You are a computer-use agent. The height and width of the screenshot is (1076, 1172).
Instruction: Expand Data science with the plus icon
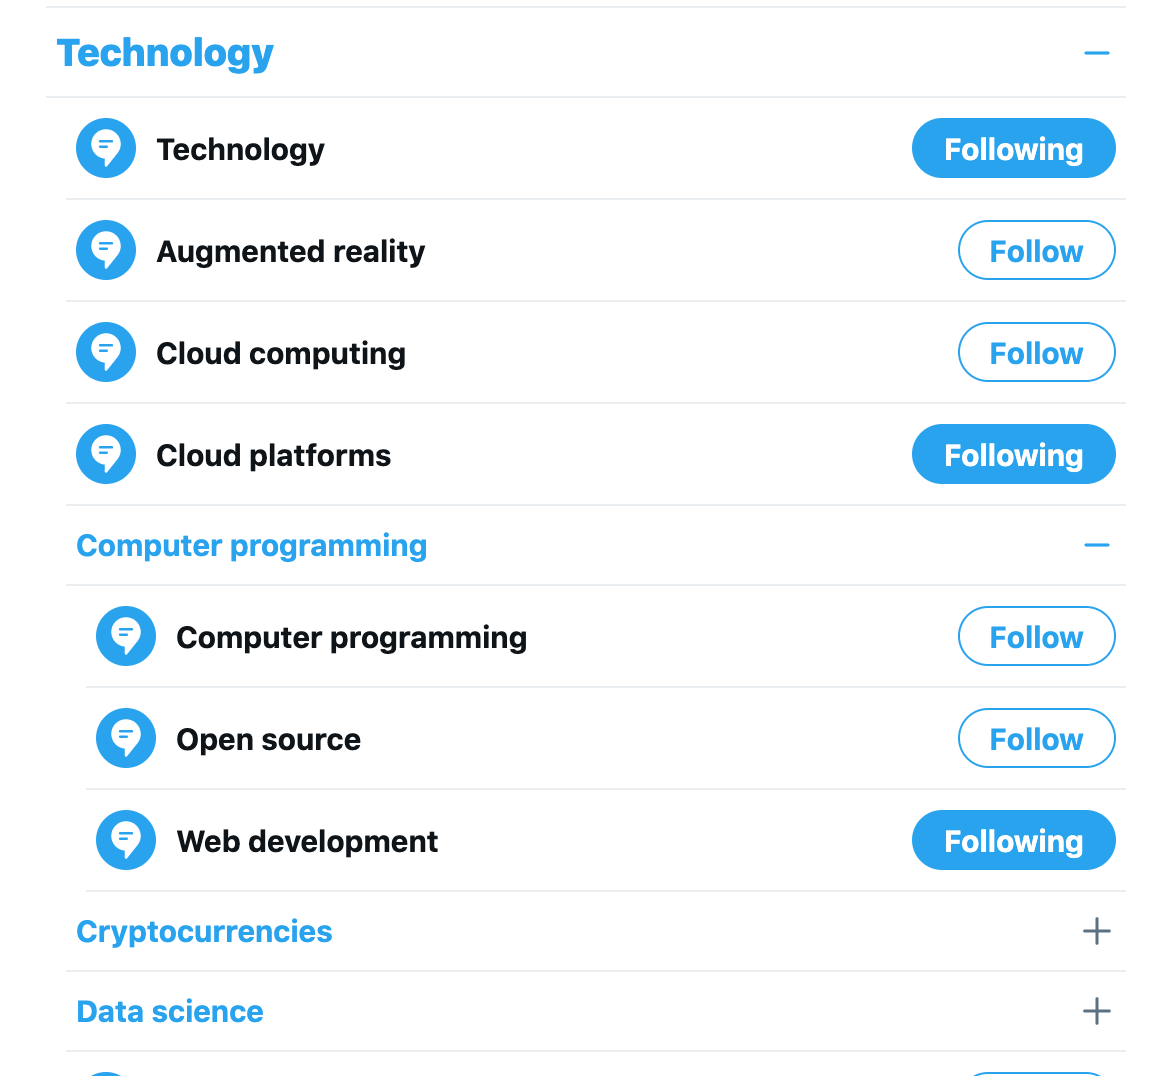[1097, 1011]
